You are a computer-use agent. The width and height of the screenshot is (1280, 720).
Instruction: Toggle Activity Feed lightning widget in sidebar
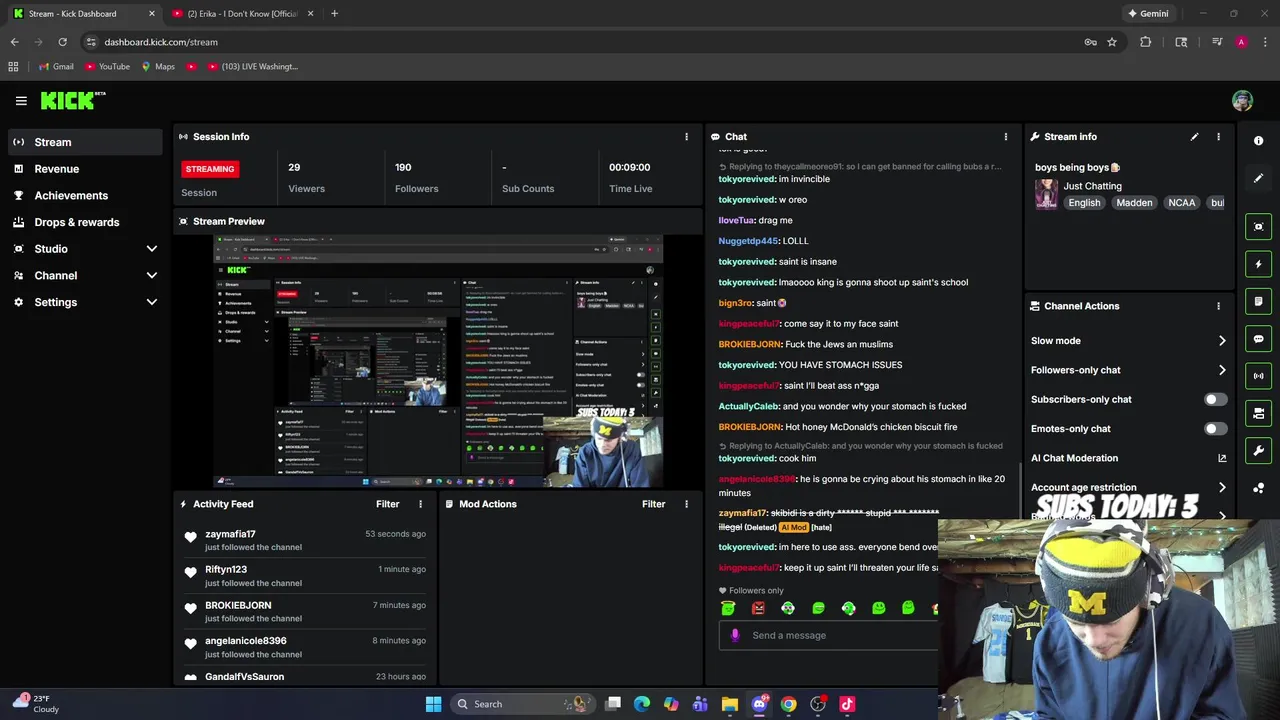[x=1259, y=264]
